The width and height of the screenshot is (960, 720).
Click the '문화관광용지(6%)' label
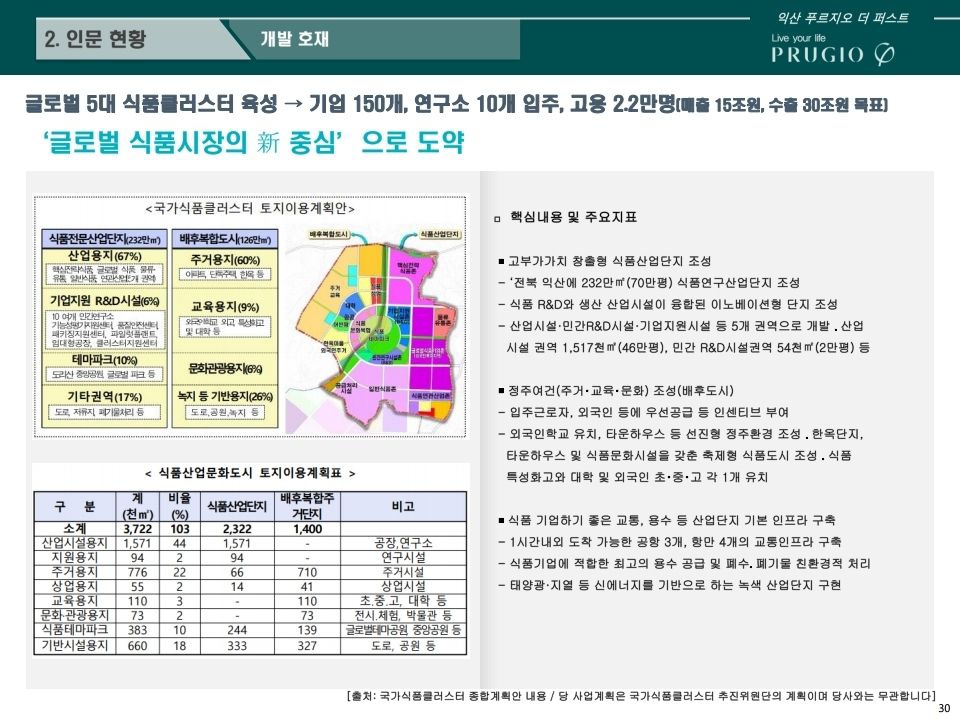(225, 368)
